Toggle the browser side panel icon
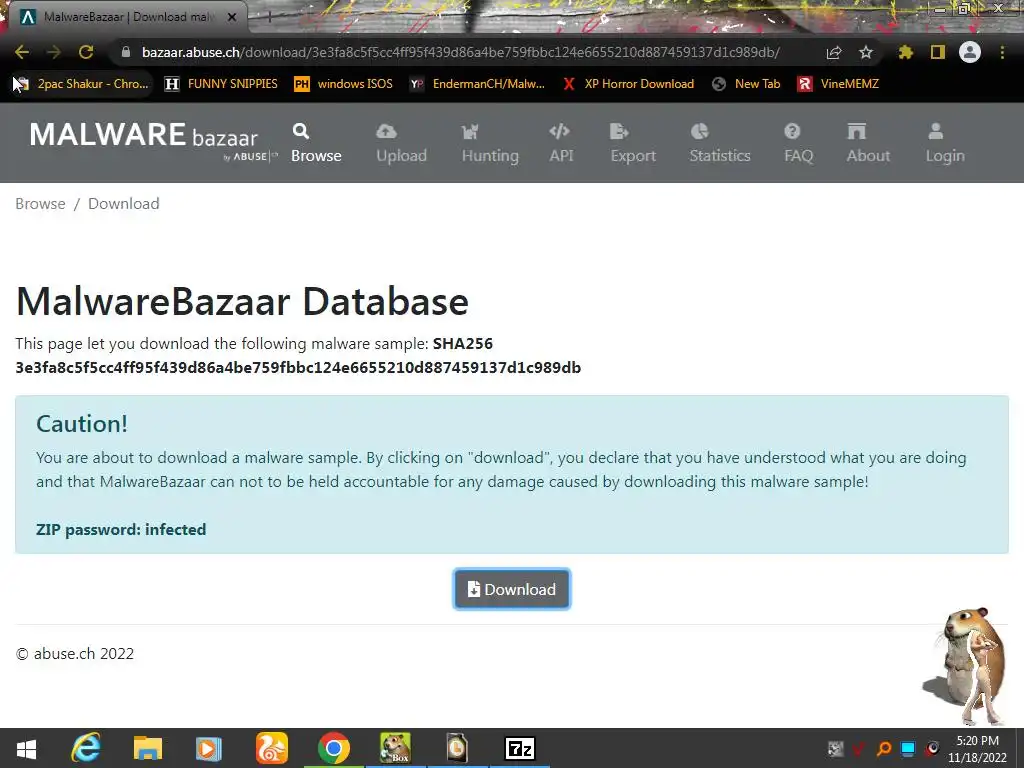Image resolution: width=1024 pixels, height=768 pixels. coord(938,52)
